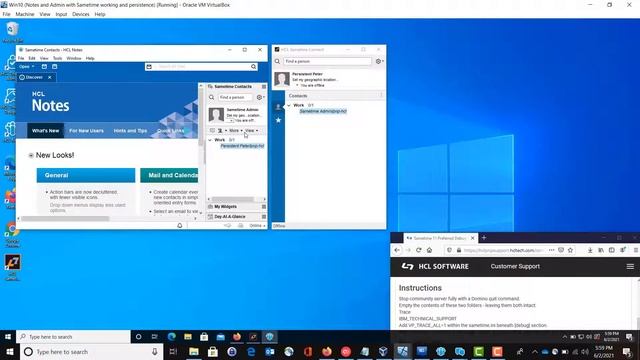The width and height of the screenshot is (640, 360).
Task: Open the HCL Software page hamburger menu
Action: pos(630,267)
